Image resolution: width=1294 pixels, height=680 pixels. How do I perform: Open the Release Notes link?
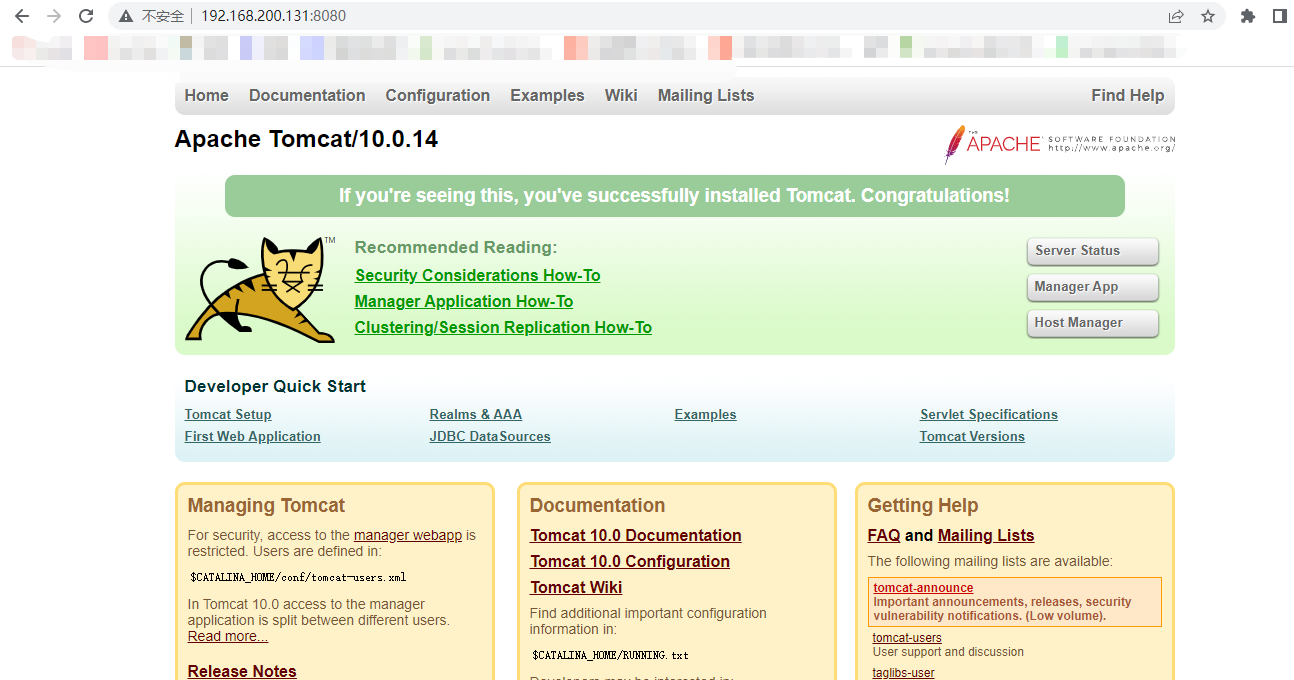(242, 671)
